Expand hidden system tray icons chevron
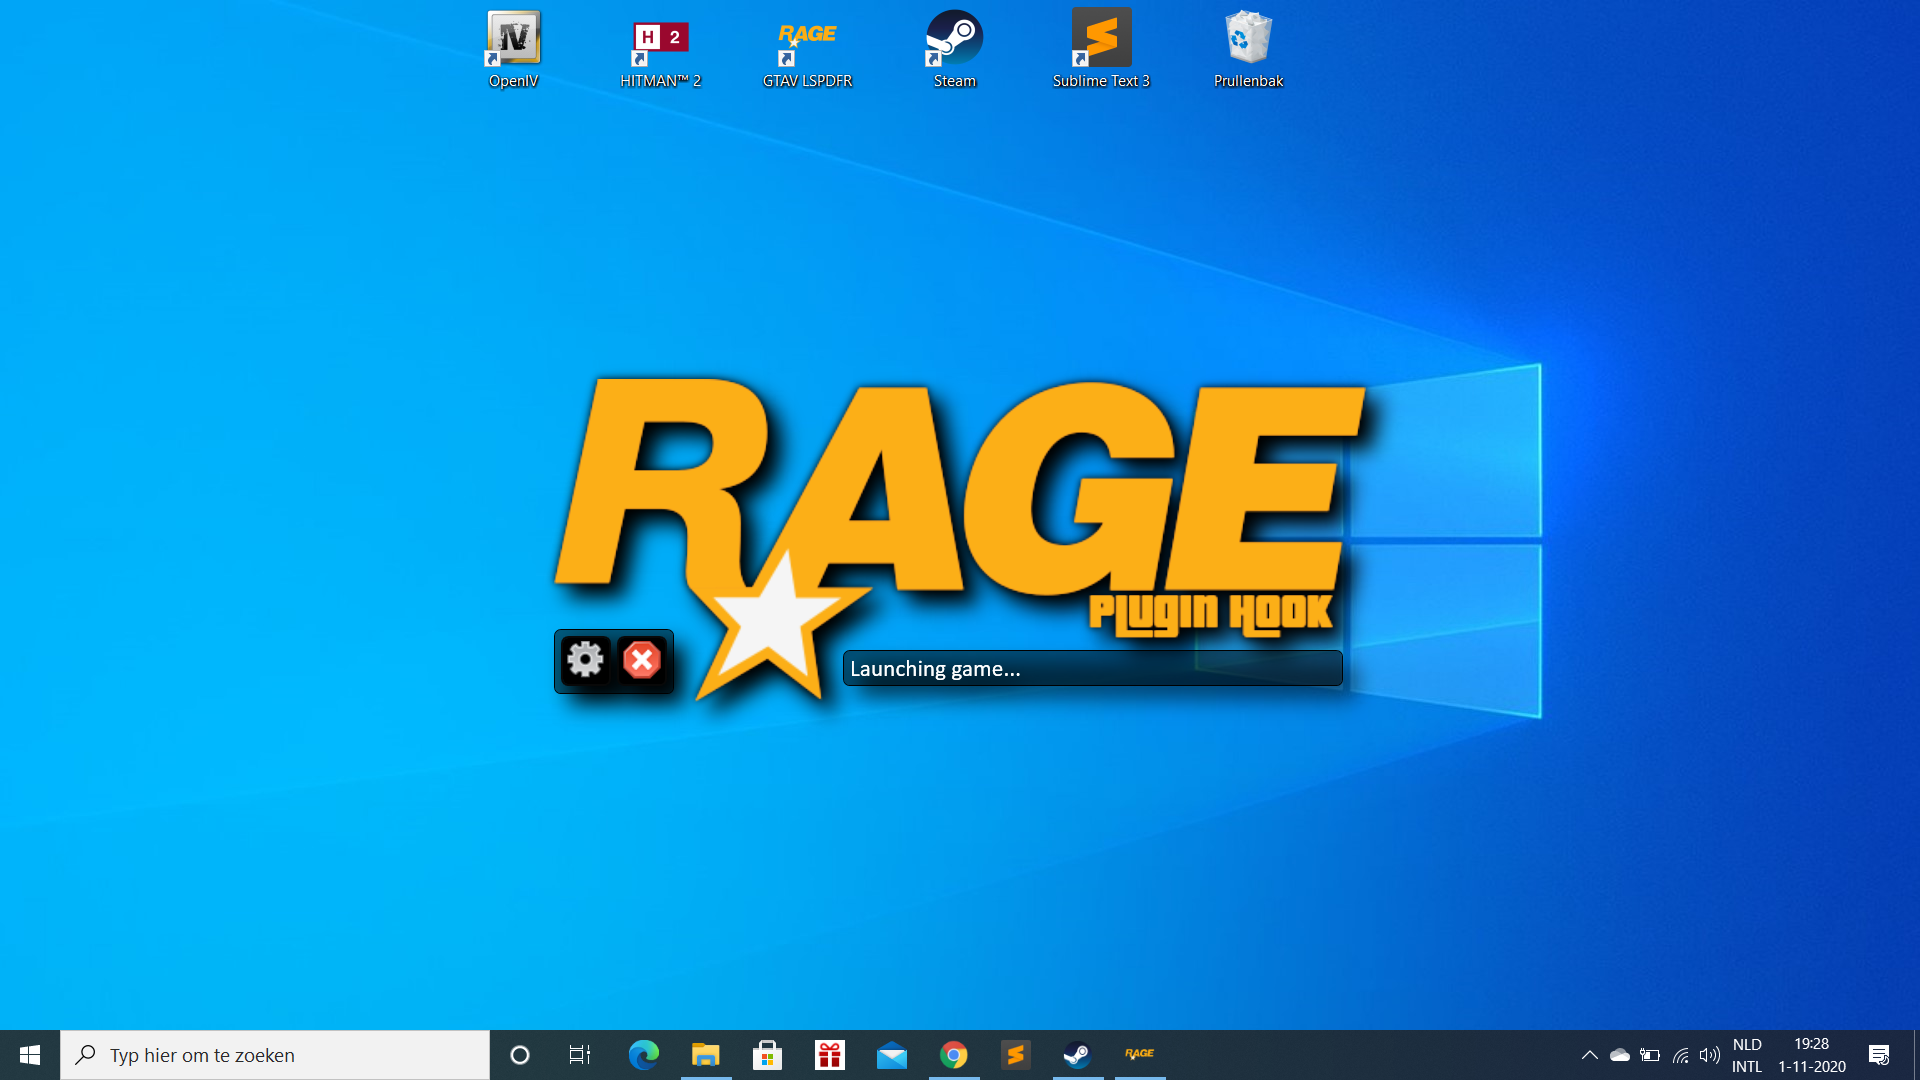 point(1589,1055)
